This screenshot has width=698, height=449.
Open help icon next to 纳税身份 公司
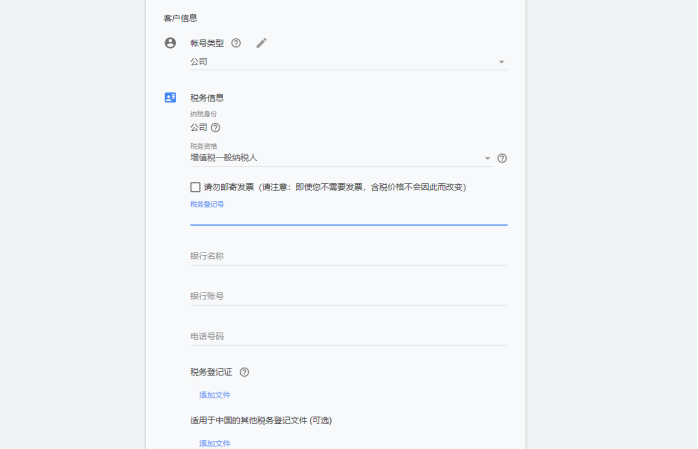pos(216,128)
